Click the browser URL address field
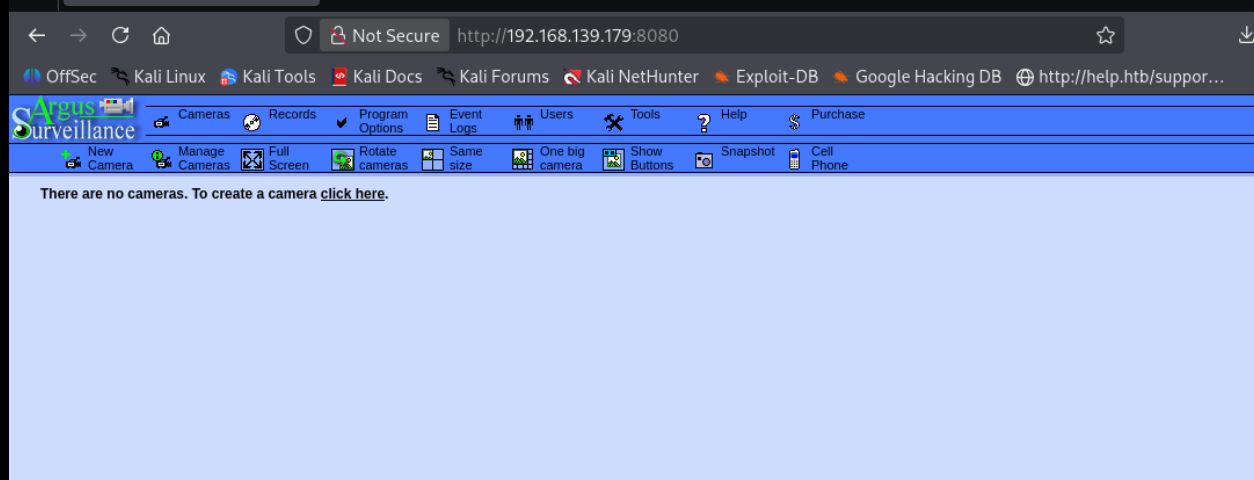 tap(760, 36)
